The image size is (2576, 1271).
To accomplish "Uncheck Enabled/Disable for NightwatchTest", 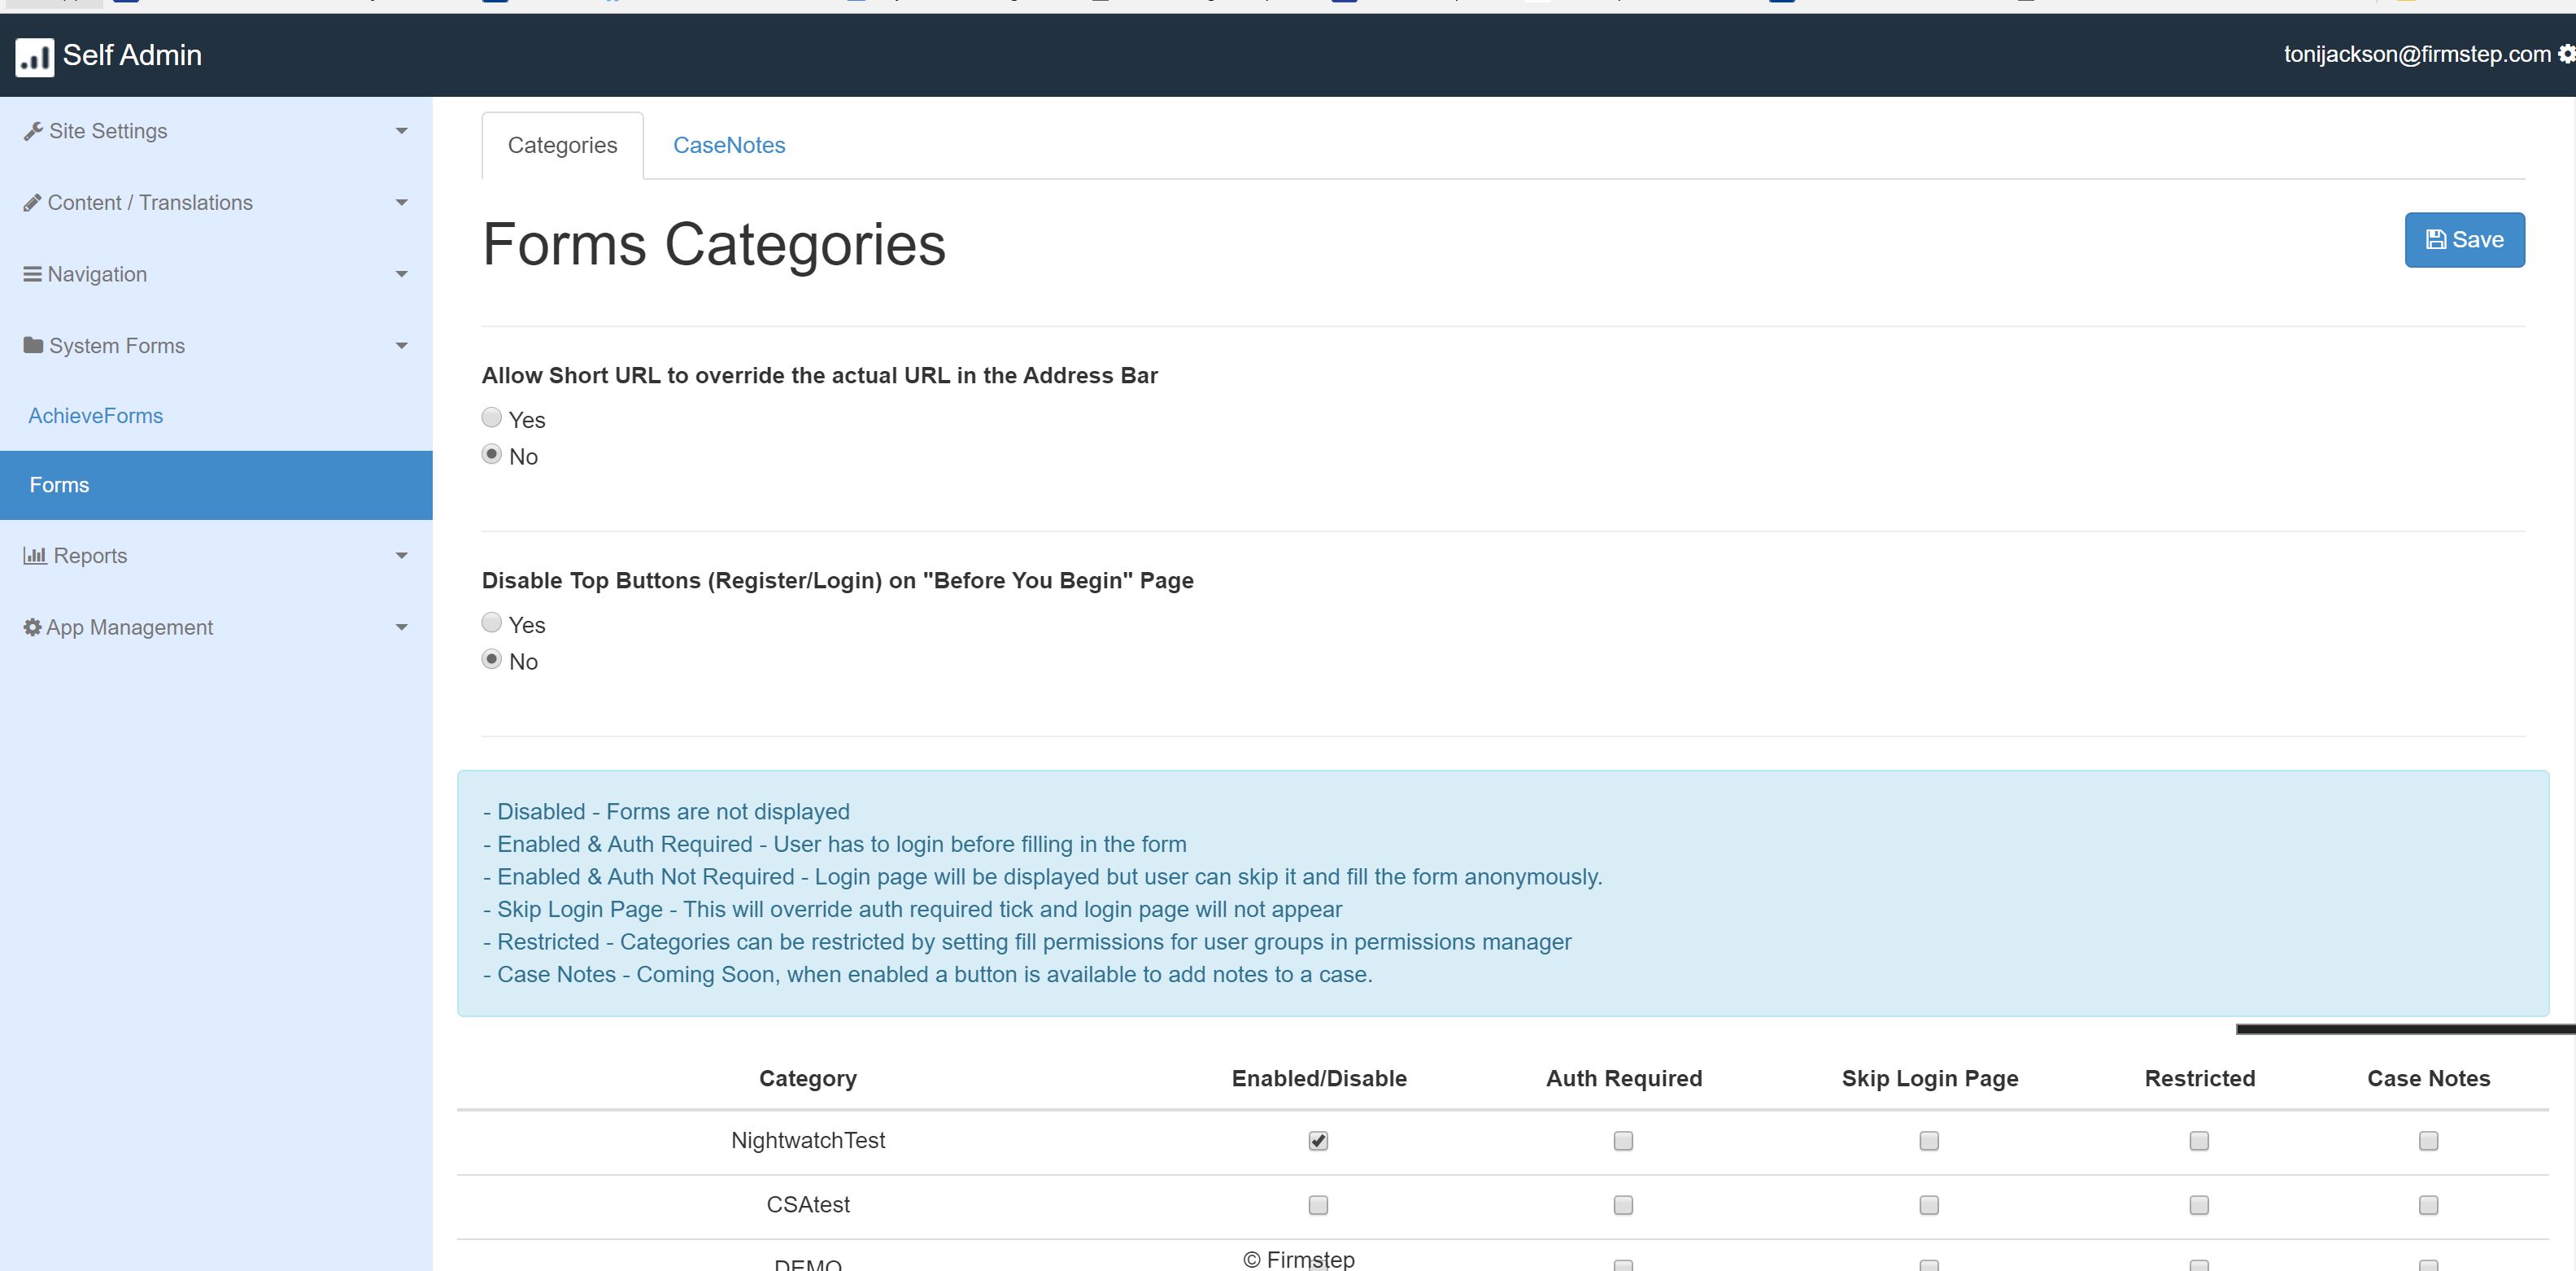I will pyautogui.click(x=1318, y=1141).
